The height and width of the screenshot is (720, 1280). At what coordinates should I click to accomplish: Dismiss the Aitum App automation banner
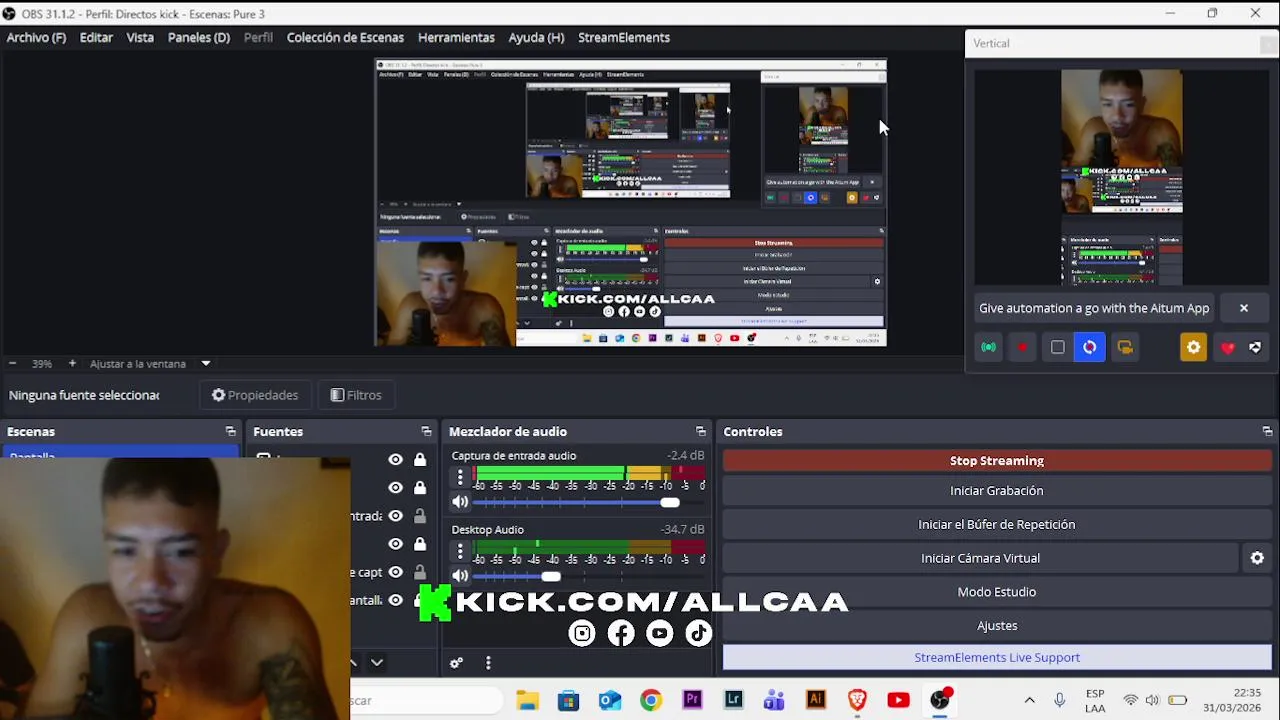coord(1244,308)
